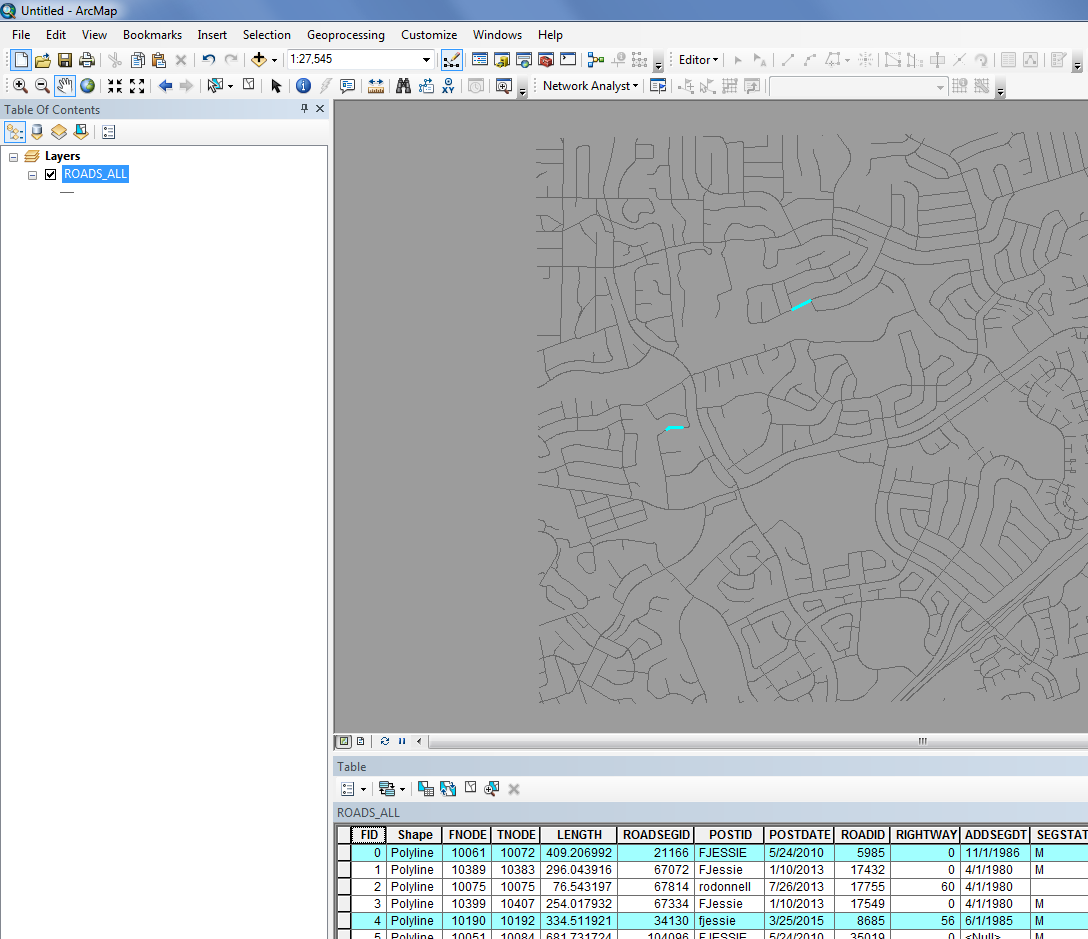
Task: Switch to List By Source view
Action: 37,132
